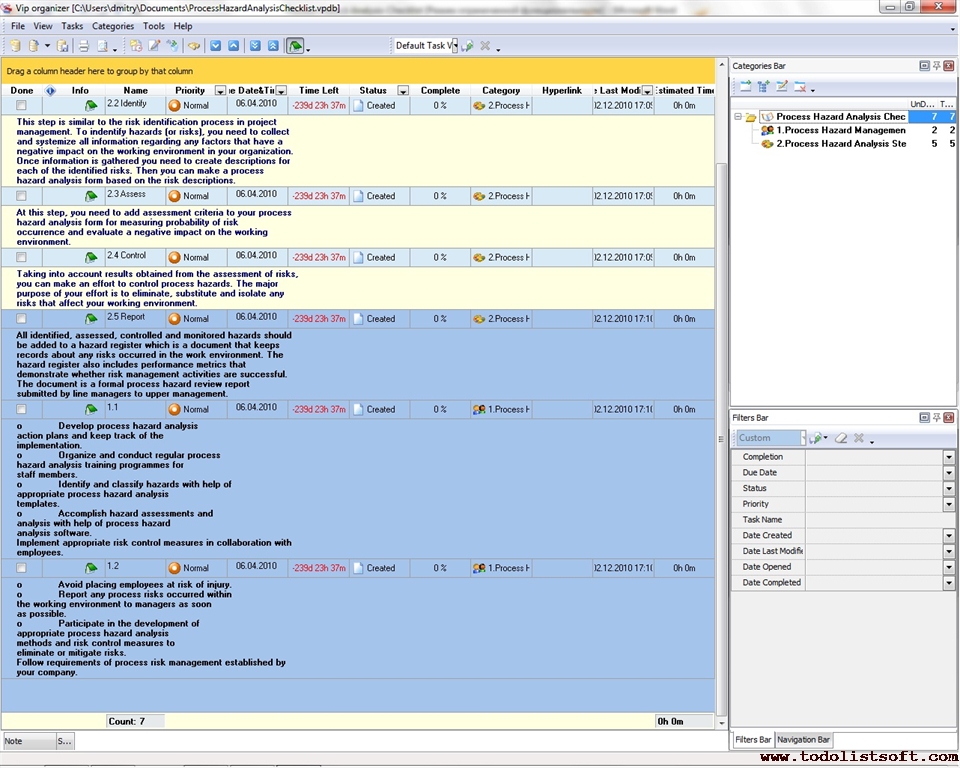Screen dimensions: 960x768
Task: Mark task 2.5 Report as done
Action: [x=21, y=319]
